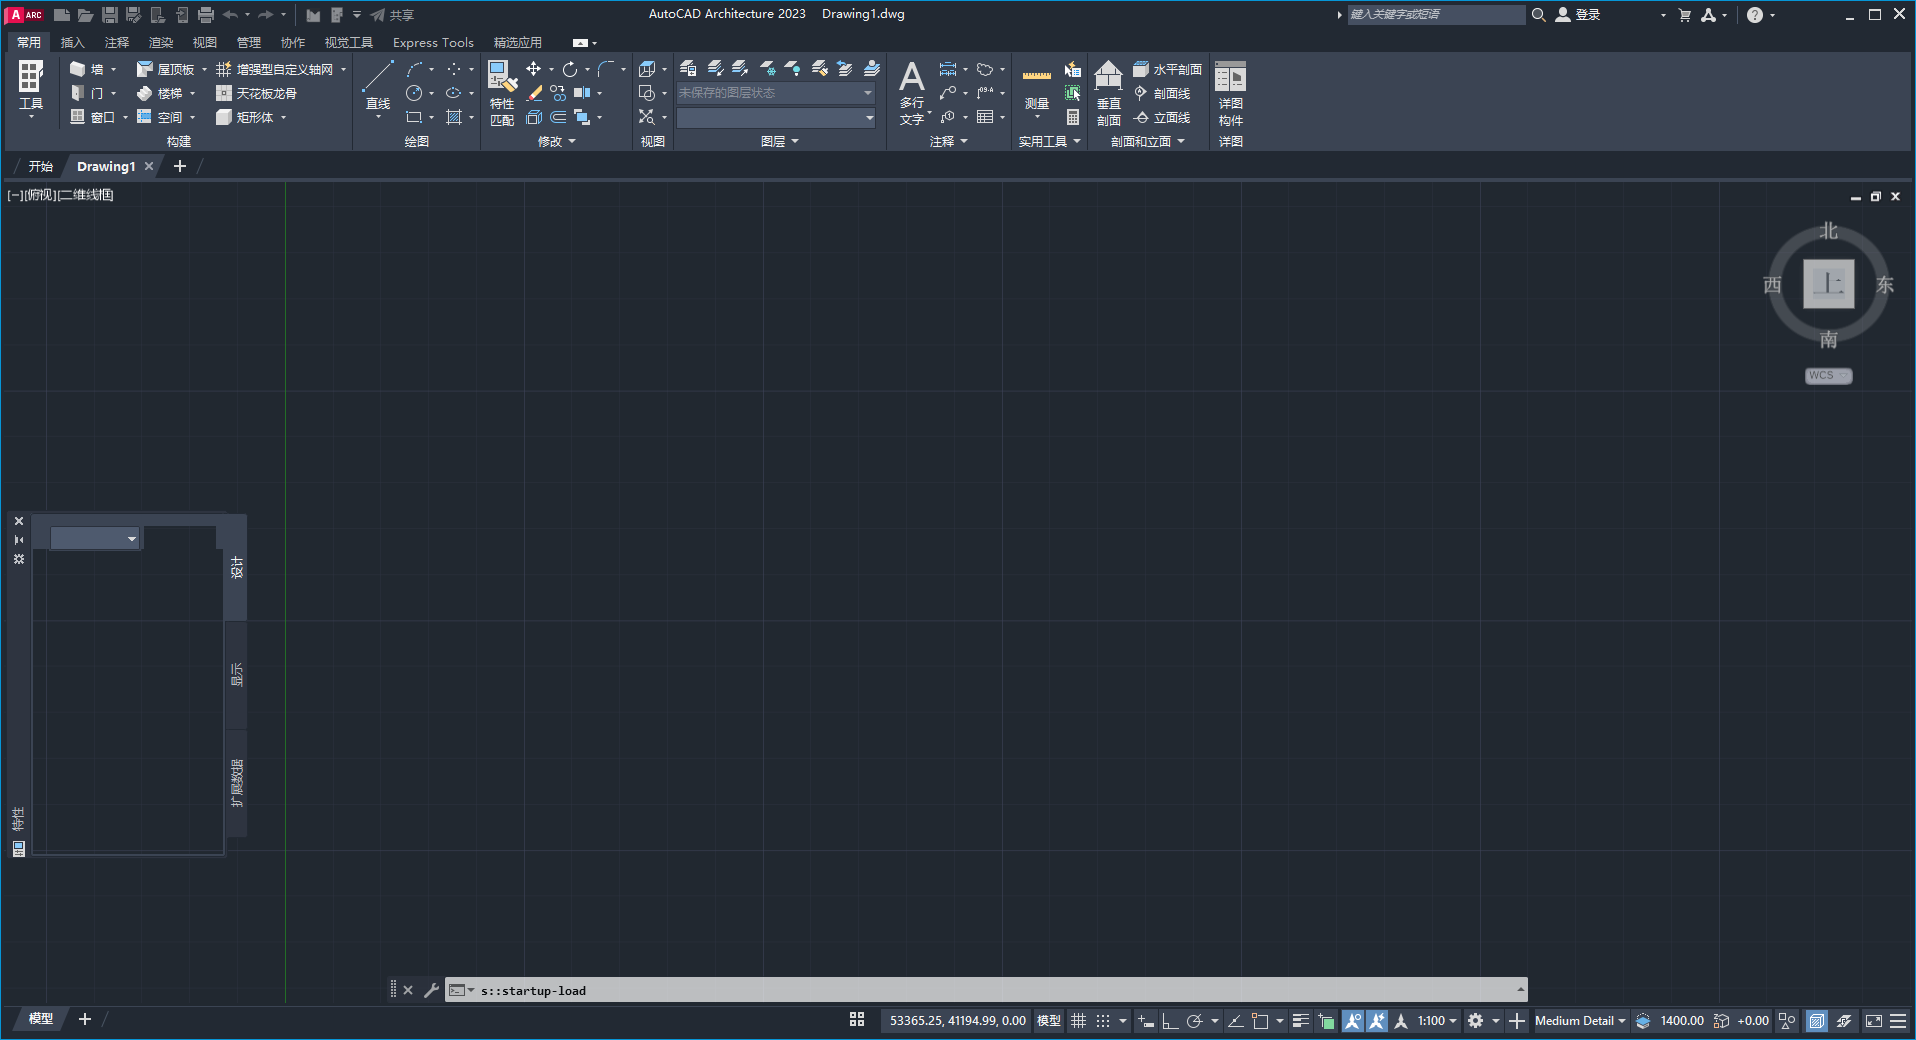The height and width of the screenshot is (1040, 1916).
Task: Select the 显示 tab on properties palette
Action: pyautogui.click(x=237, y=674)
